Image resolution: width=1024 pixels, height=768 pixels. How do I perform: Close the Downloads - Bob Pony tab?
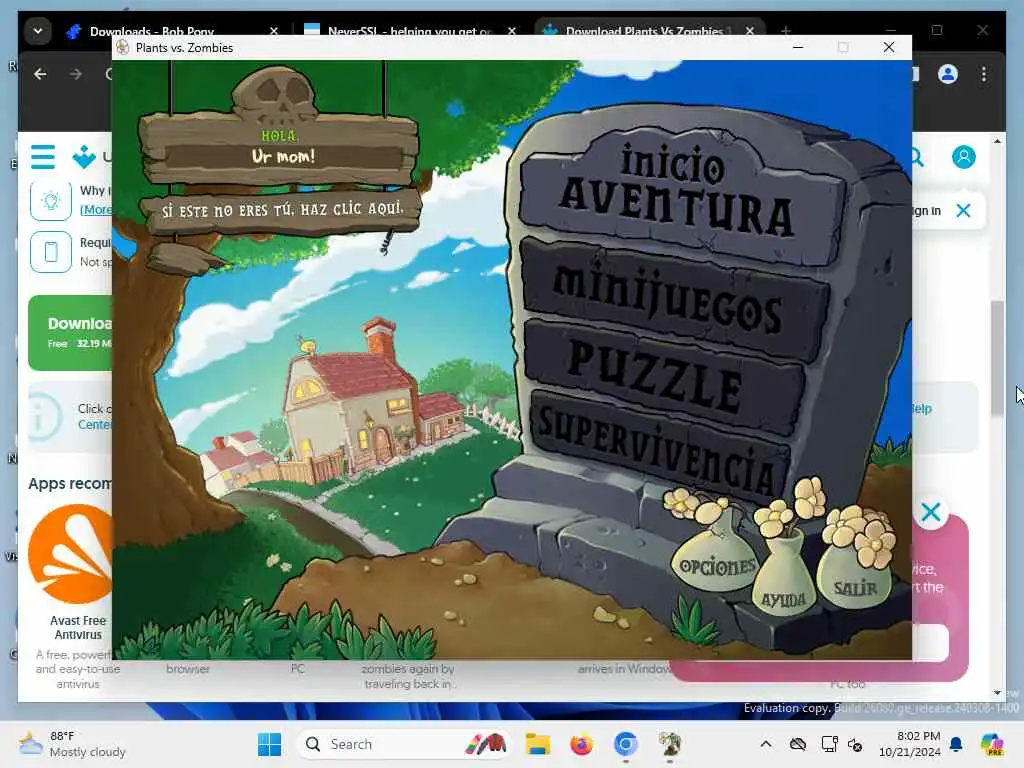[274, 31]
